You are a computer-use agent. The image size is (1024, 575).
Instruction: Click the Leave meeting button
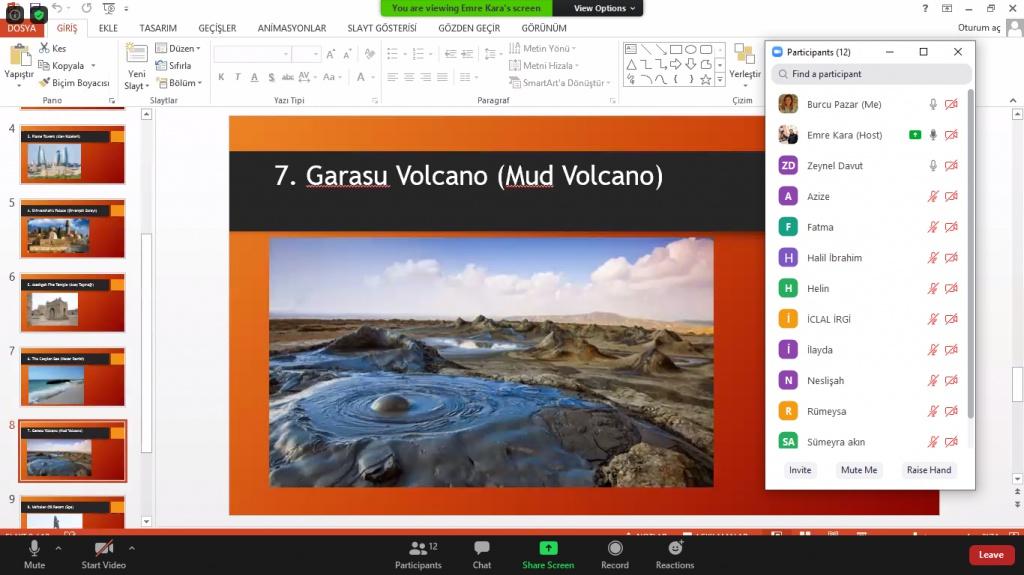(x=990, y=555)
